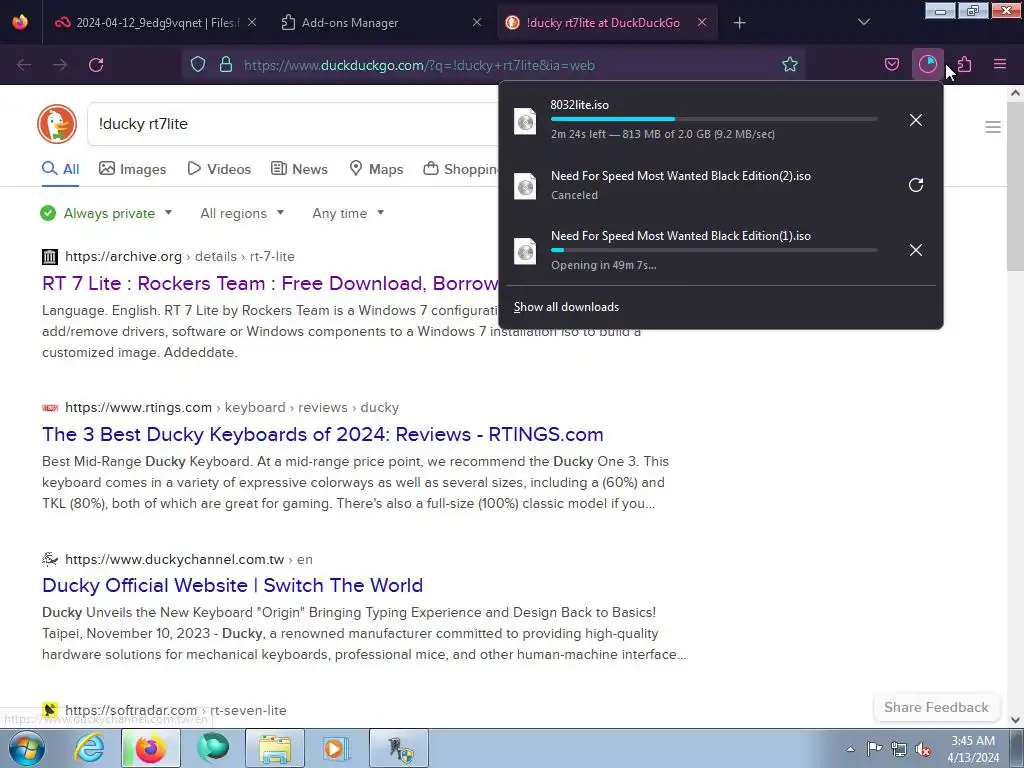Open Ducky Official Website result

(x=232, y=585)
